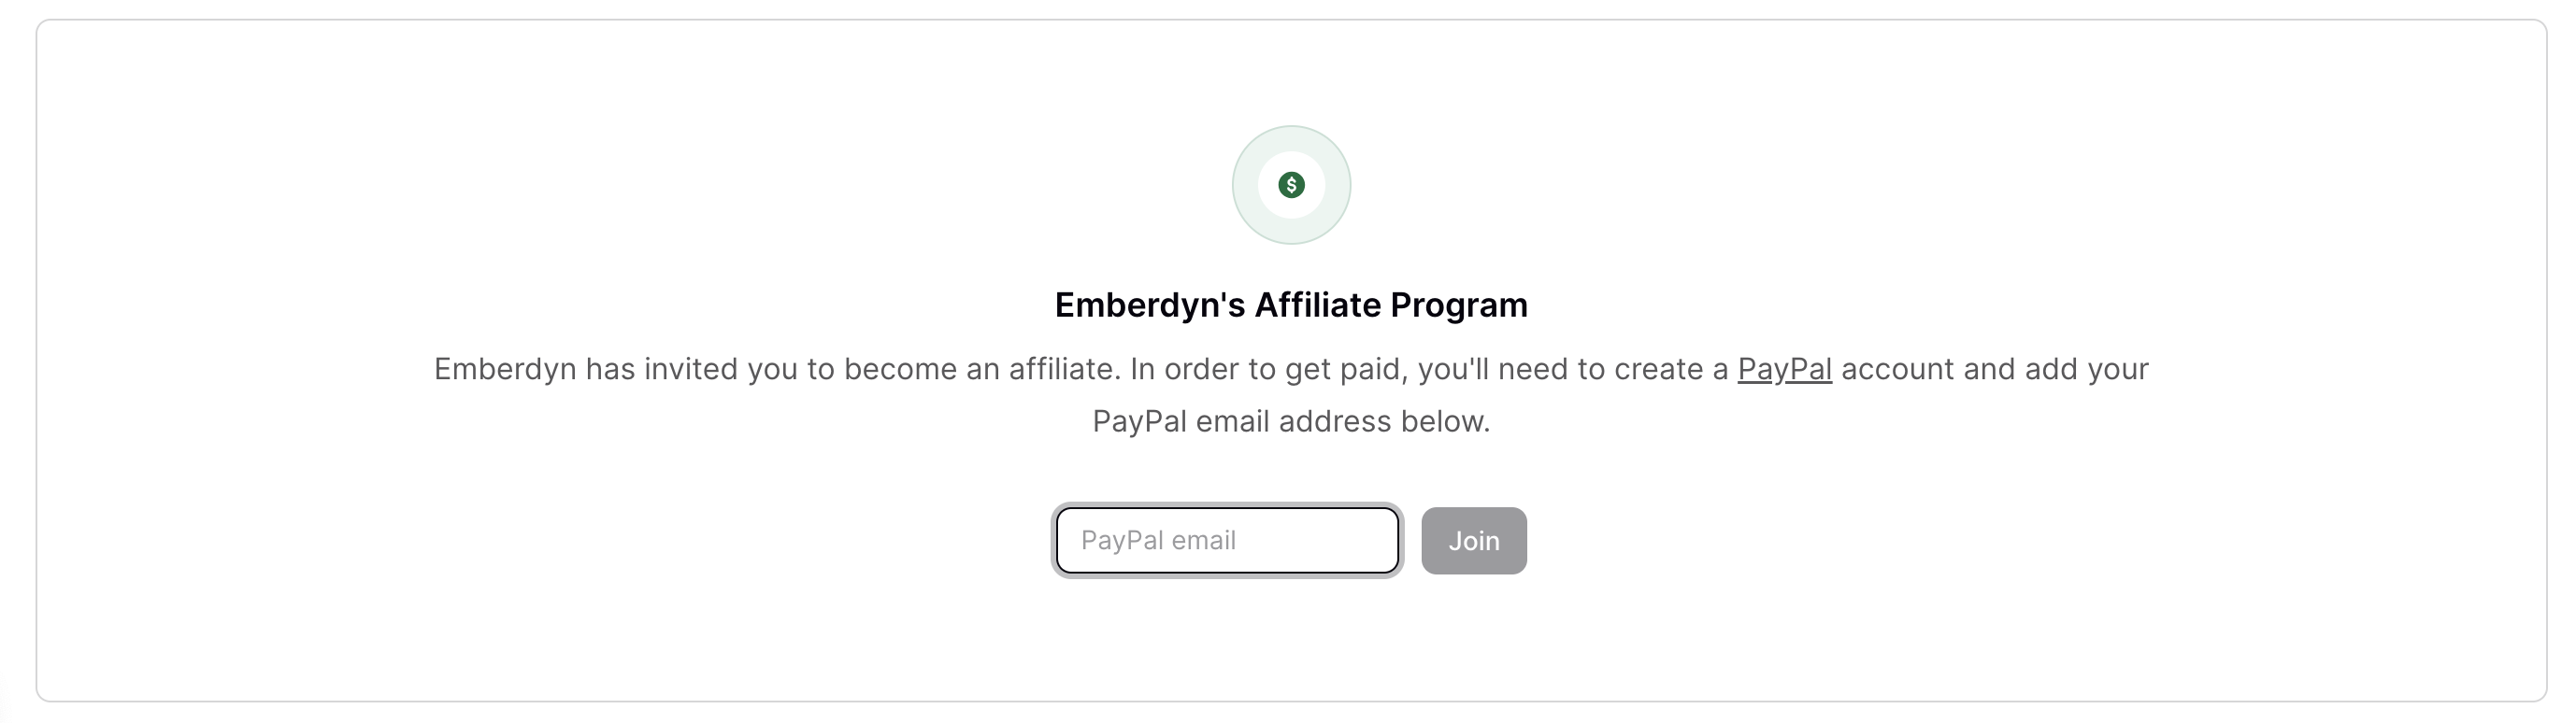Select the circular money badge above the heading
The width and height of the screenshot is (2576, 723).
pyautogui.click(x=1291, y=184)
